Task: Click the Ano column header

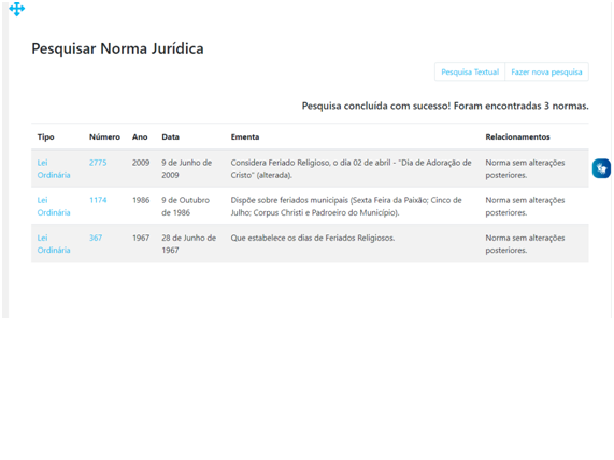Action: tap(140, 137)
